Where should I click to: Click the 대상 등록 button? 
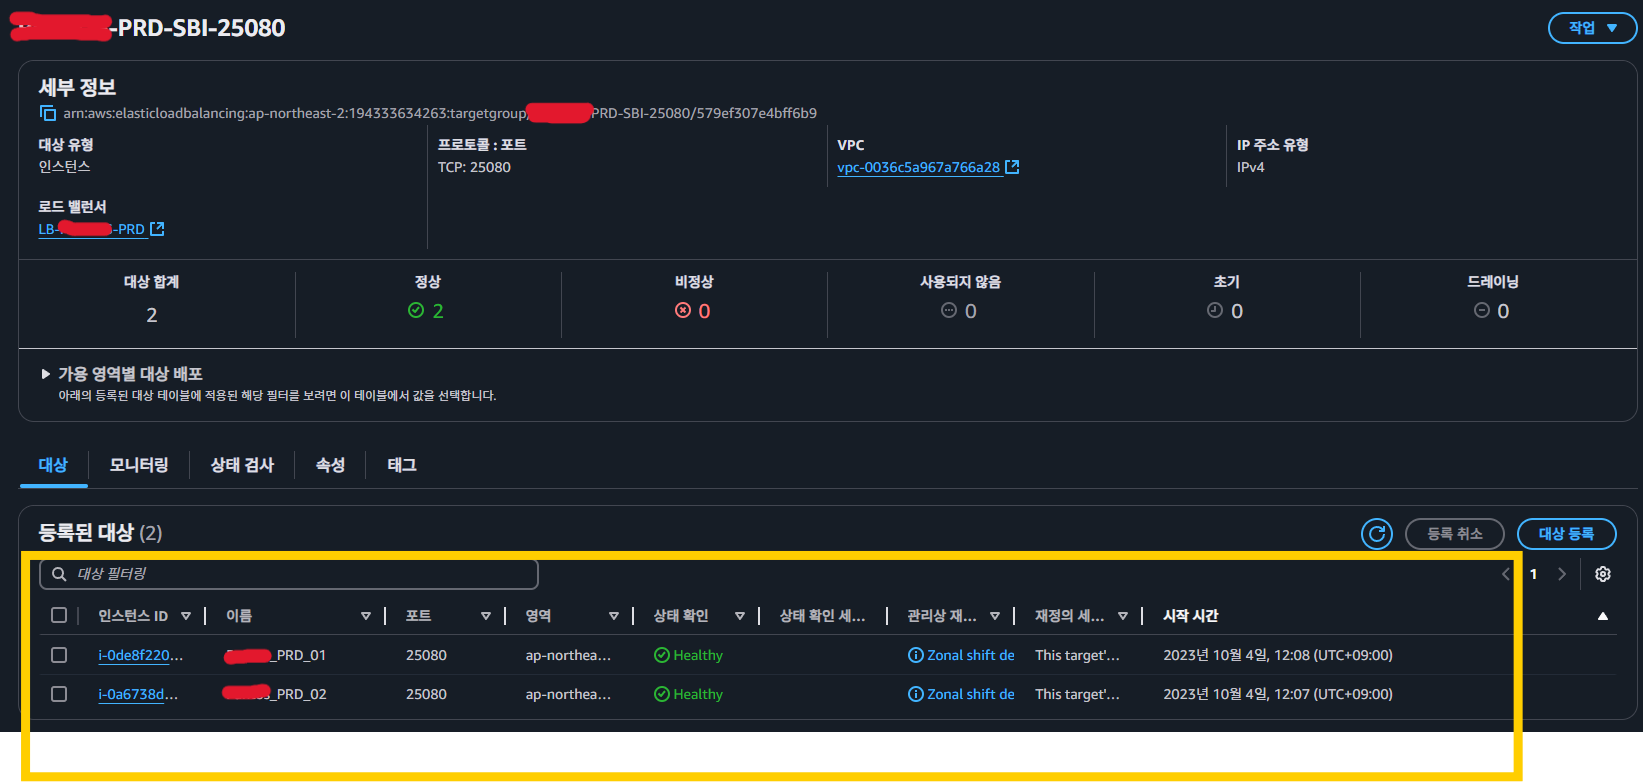point(1565,534)
